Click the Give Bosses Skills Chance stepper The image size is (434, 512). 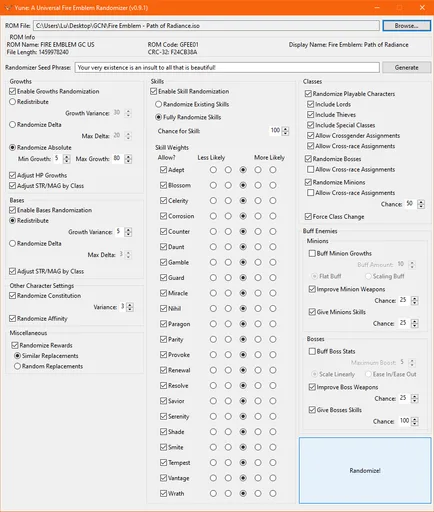[x=414, y=421]
